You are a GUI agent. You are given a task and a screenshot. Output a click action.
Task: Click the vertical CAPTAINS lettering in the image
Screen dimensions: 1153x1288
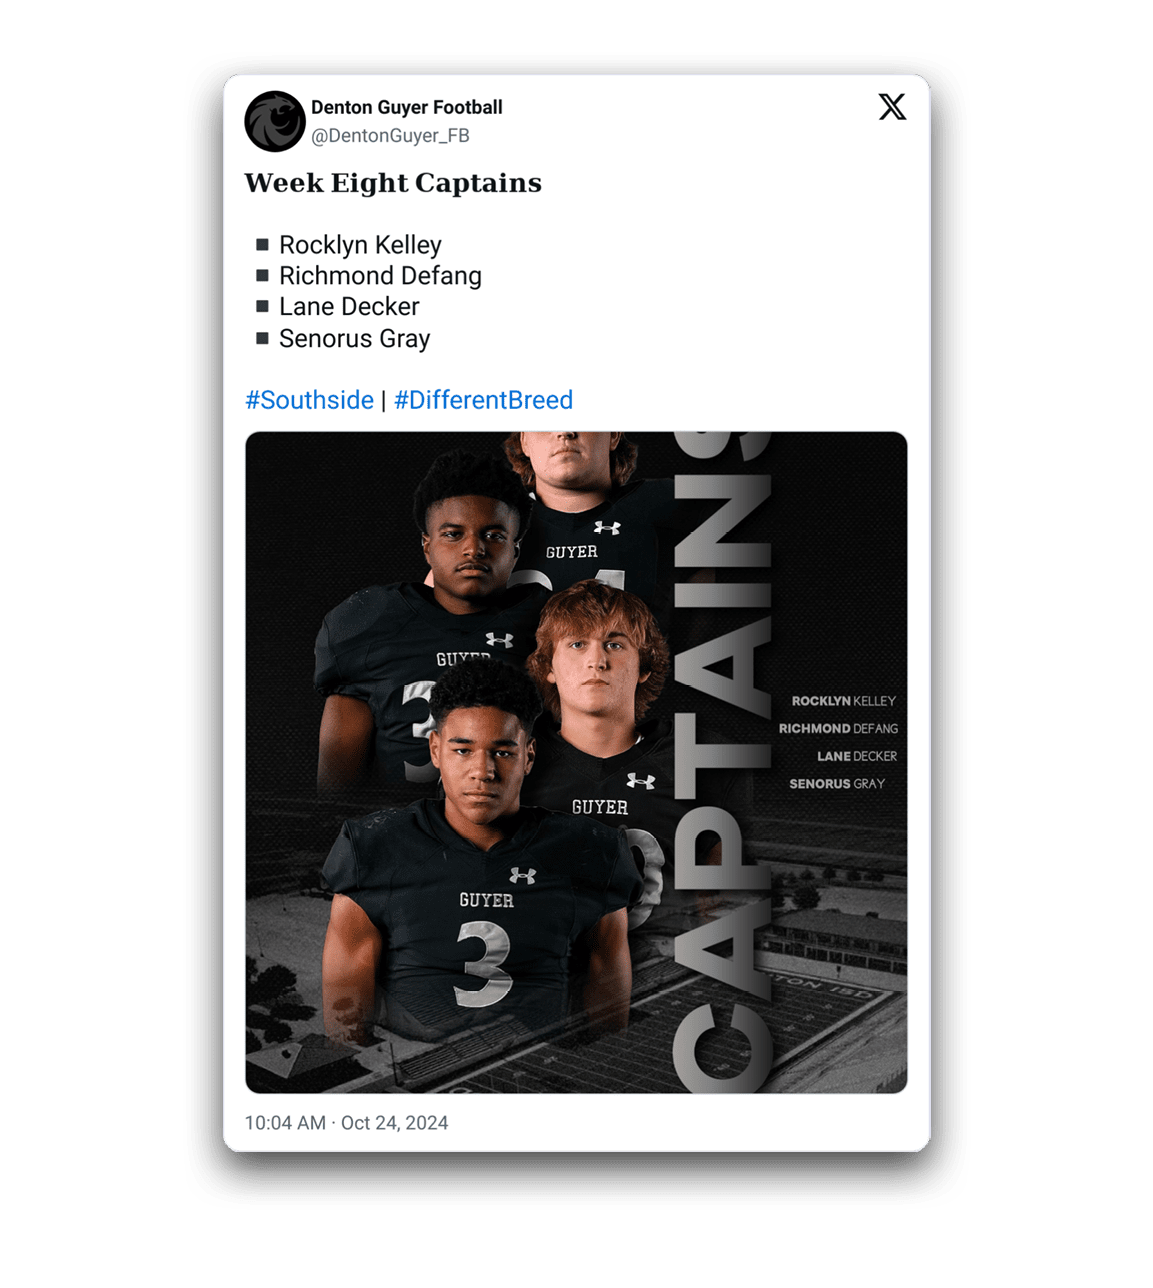[x=723, y=763]
